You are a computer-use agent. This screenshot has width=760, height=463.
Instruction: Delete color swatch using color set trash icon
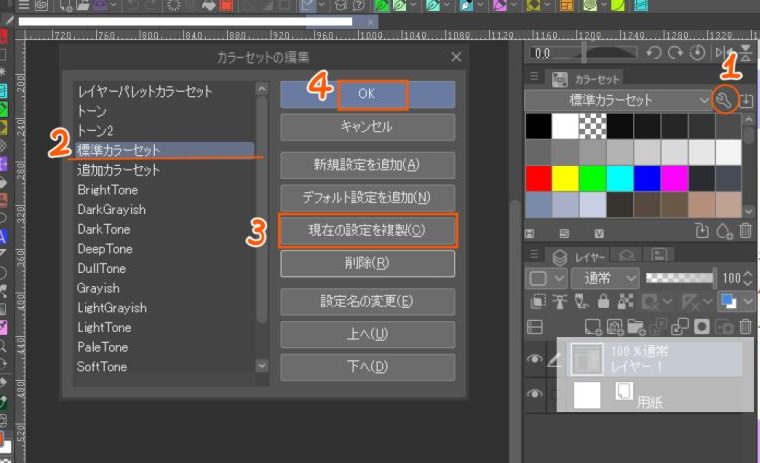746,231
